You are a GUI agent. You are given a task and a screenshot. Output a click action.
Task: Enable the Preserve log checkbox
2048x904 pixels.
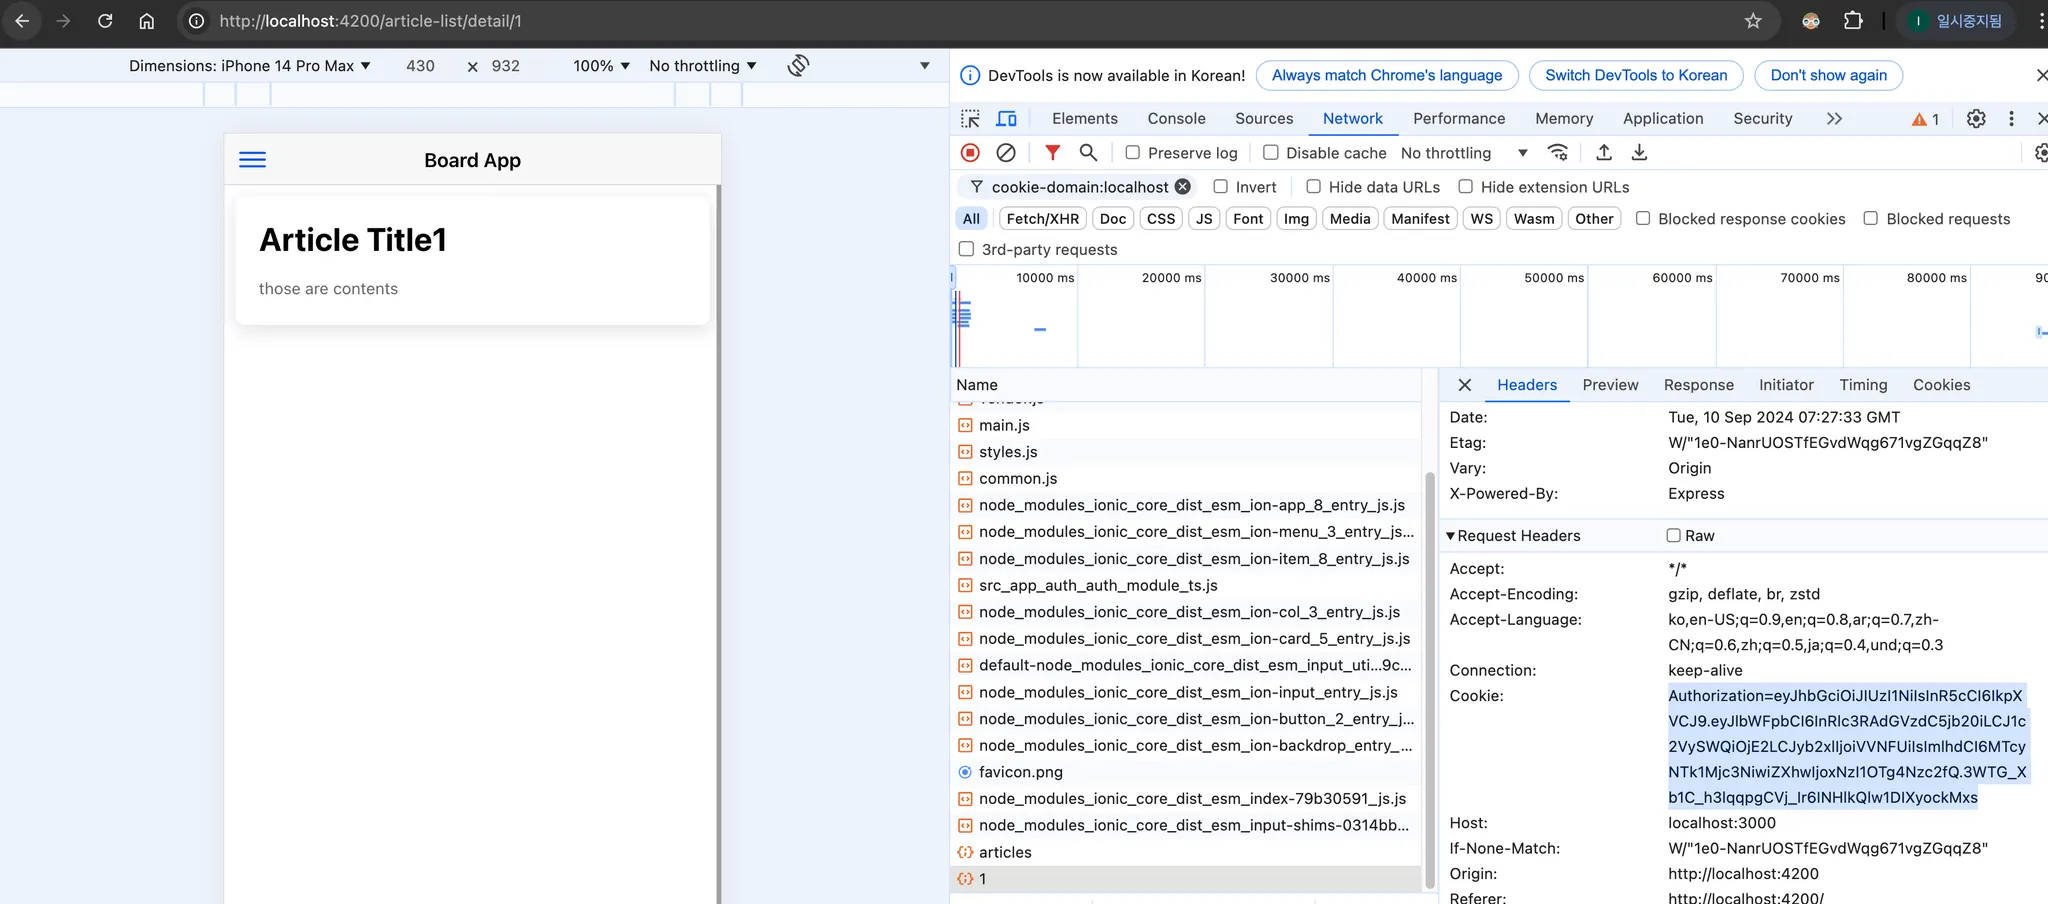[x=1133, y=153]
